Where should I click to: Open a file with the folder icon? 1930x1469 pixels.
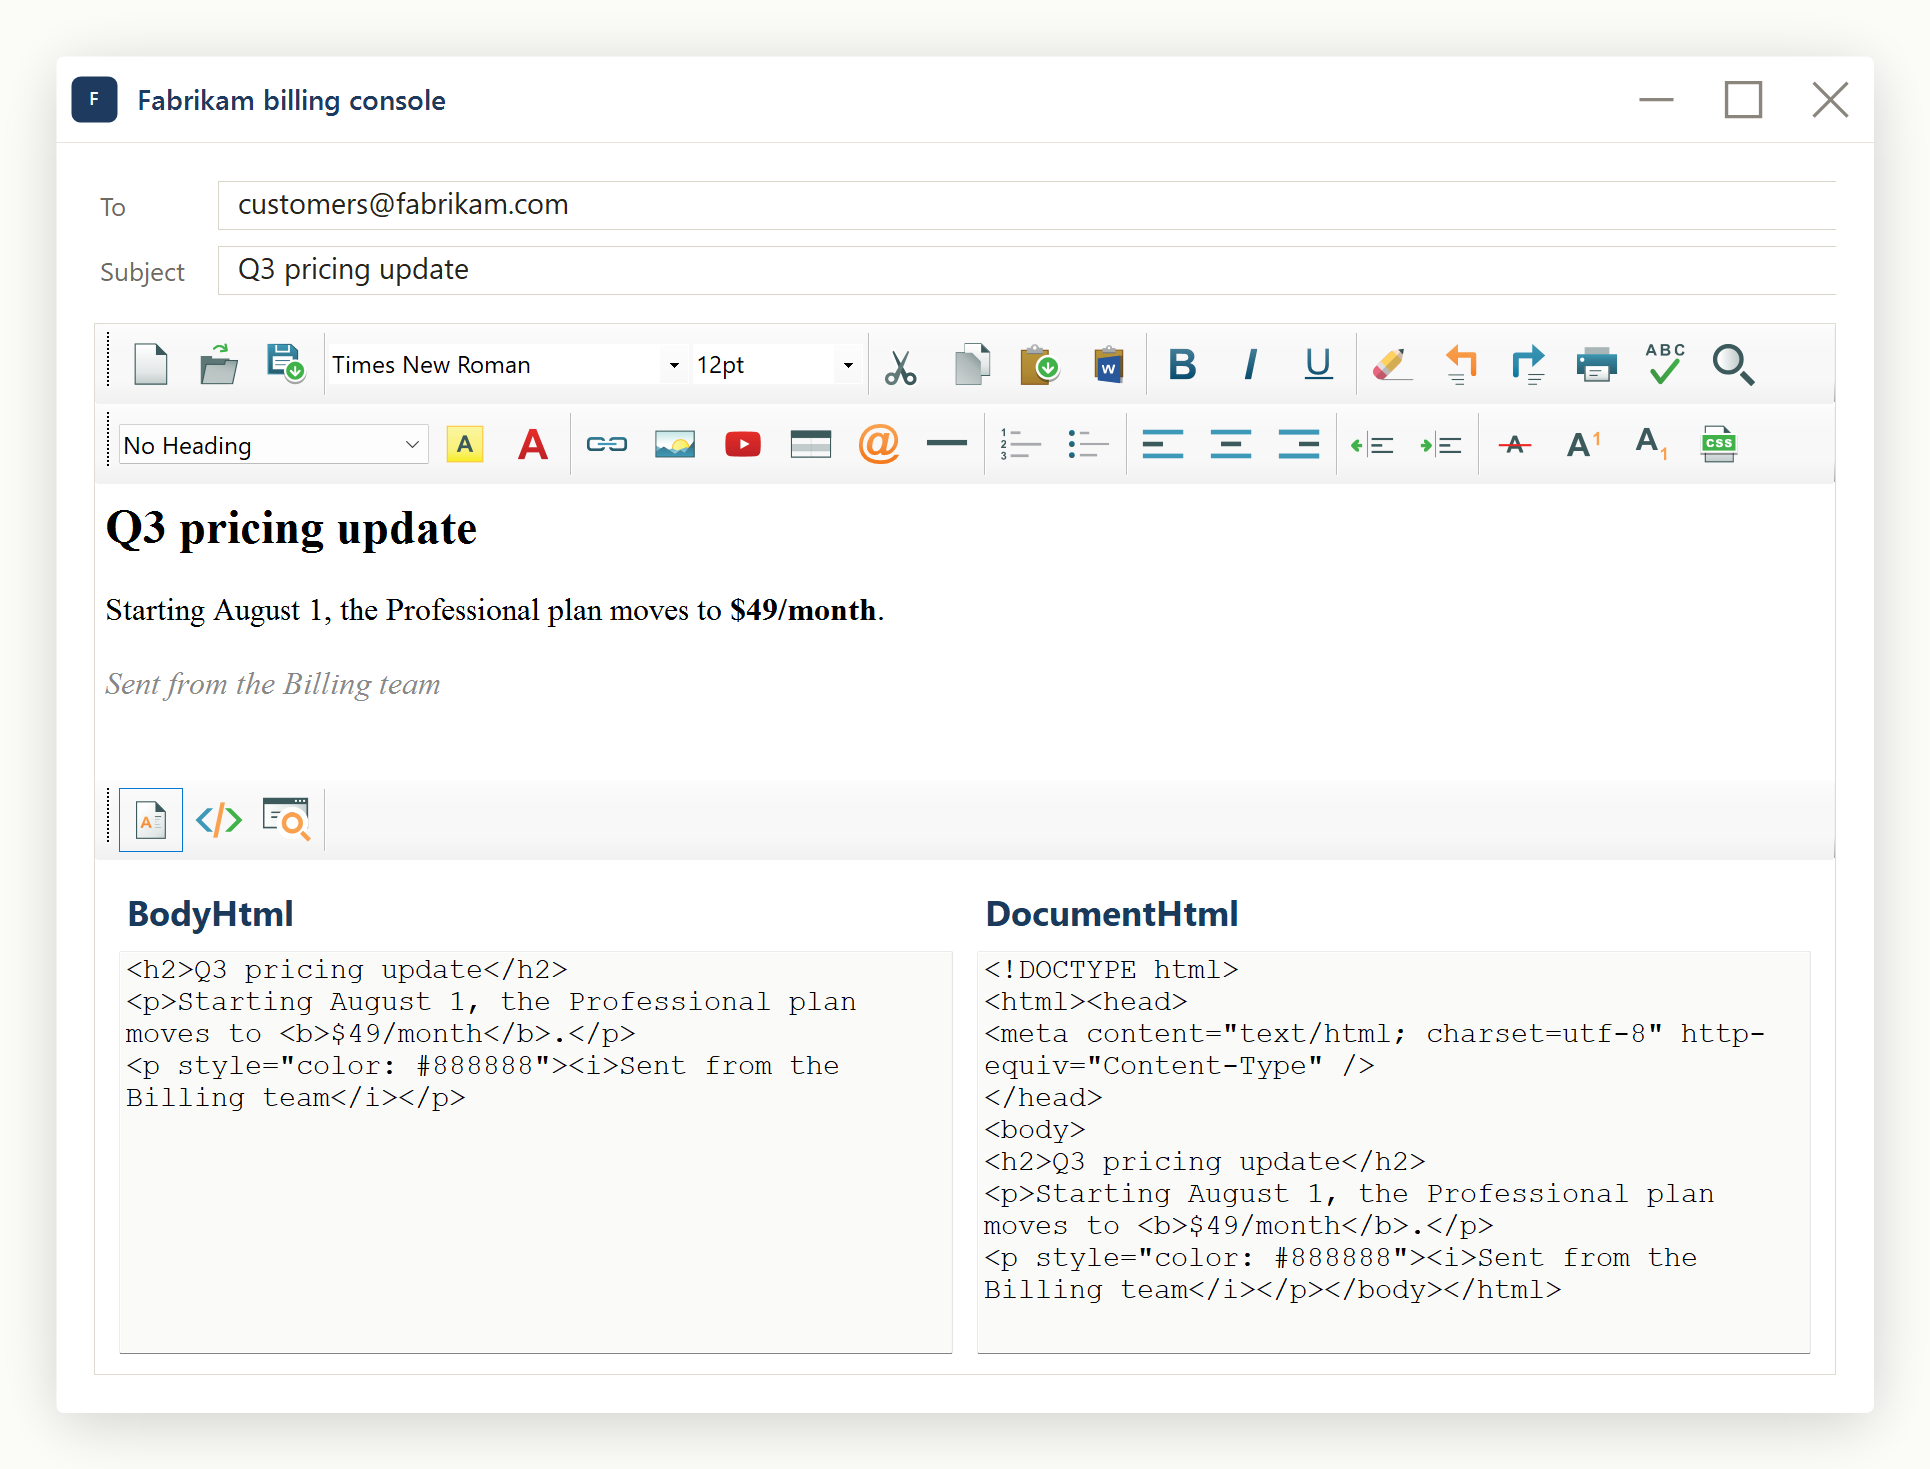pos(218,365)
